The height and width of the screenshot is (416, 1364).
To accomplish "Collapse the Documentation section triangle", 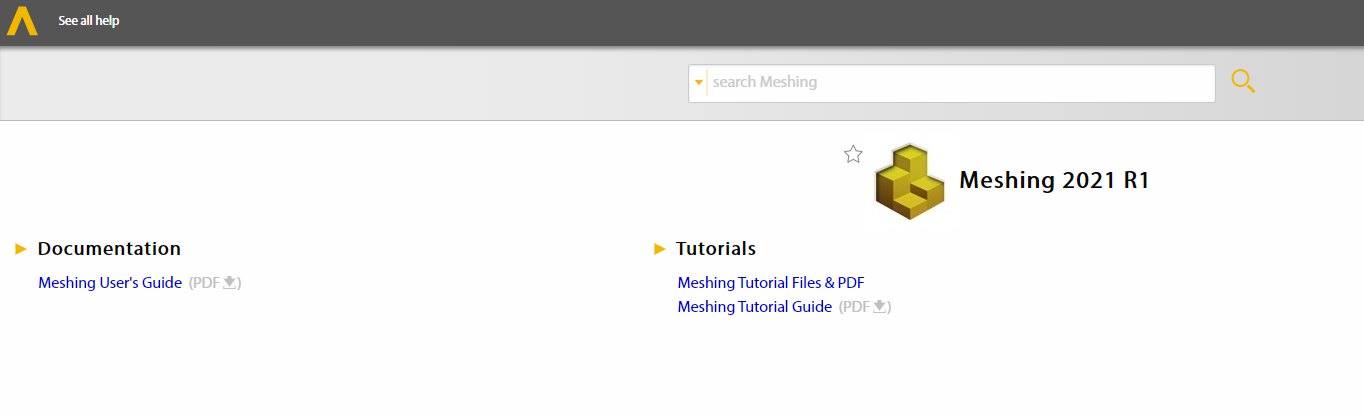I will [x=21, y=249].
